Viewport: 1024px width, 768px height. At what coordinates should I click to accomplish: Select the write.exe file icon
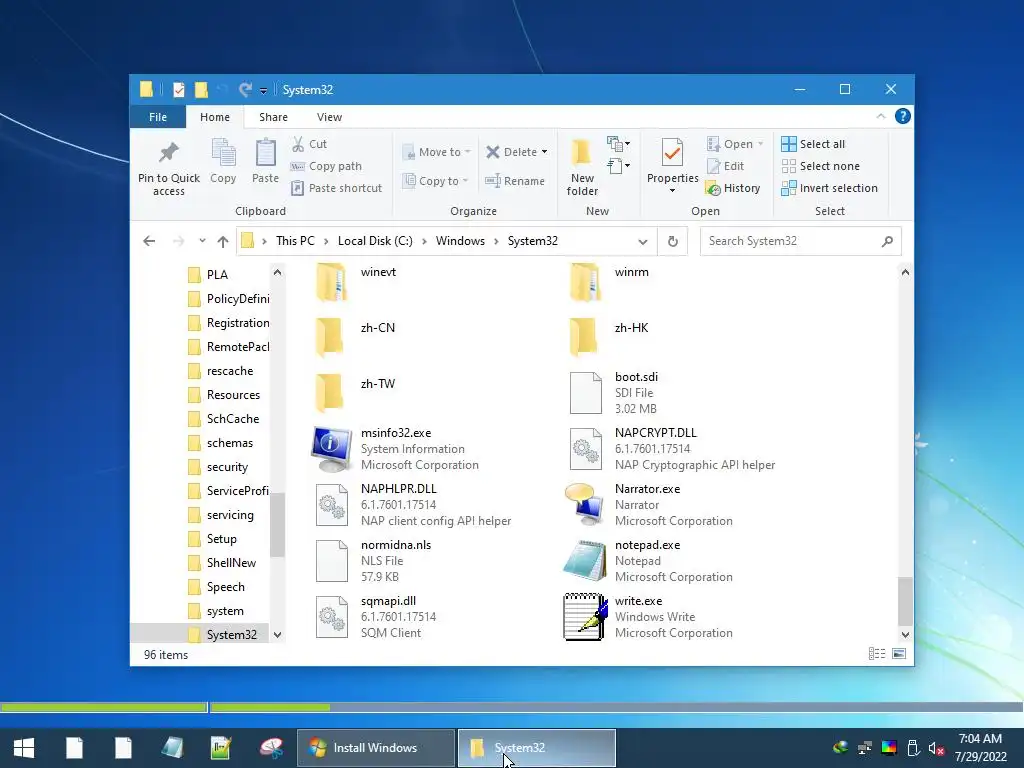585,616
